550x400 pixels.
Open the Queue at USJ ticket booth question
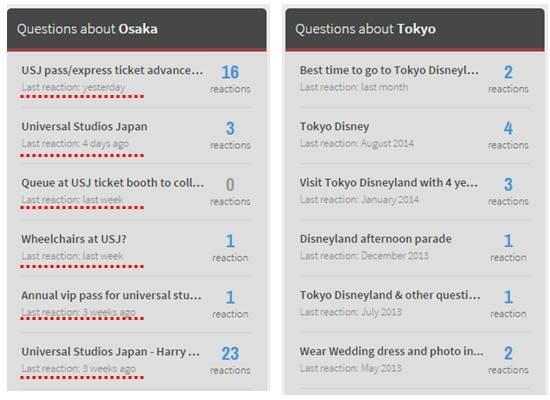point(113,183)
